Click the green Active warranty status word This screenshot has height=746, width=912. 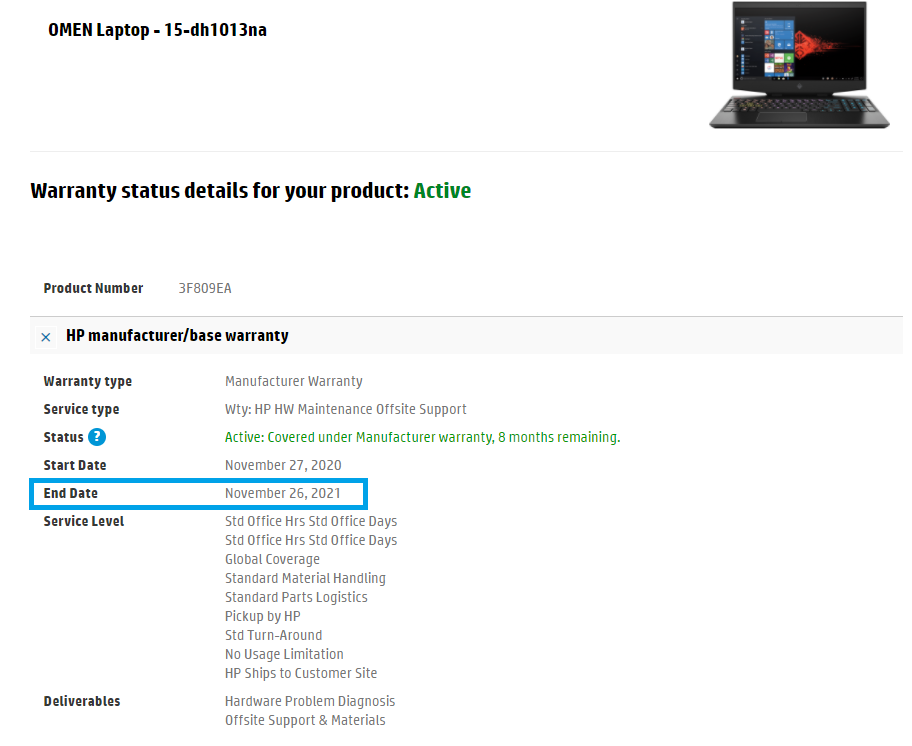pyautogui.click(x=442, y=191)
